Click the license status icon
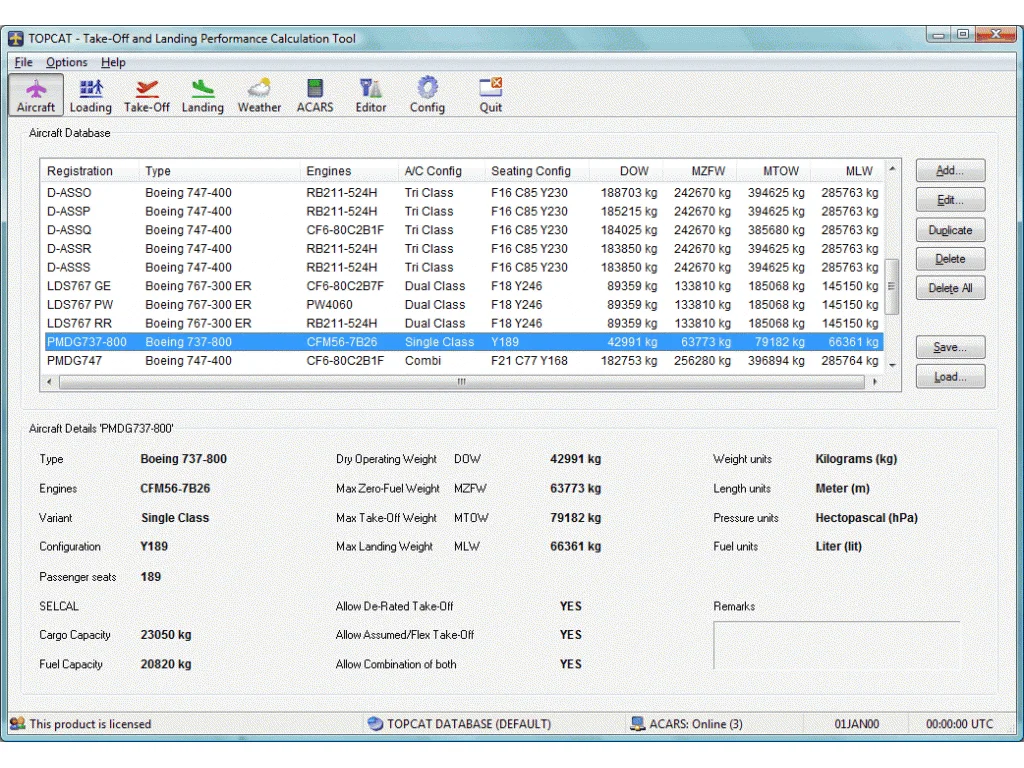This screenshot has height=768, width=1024. 18,724
